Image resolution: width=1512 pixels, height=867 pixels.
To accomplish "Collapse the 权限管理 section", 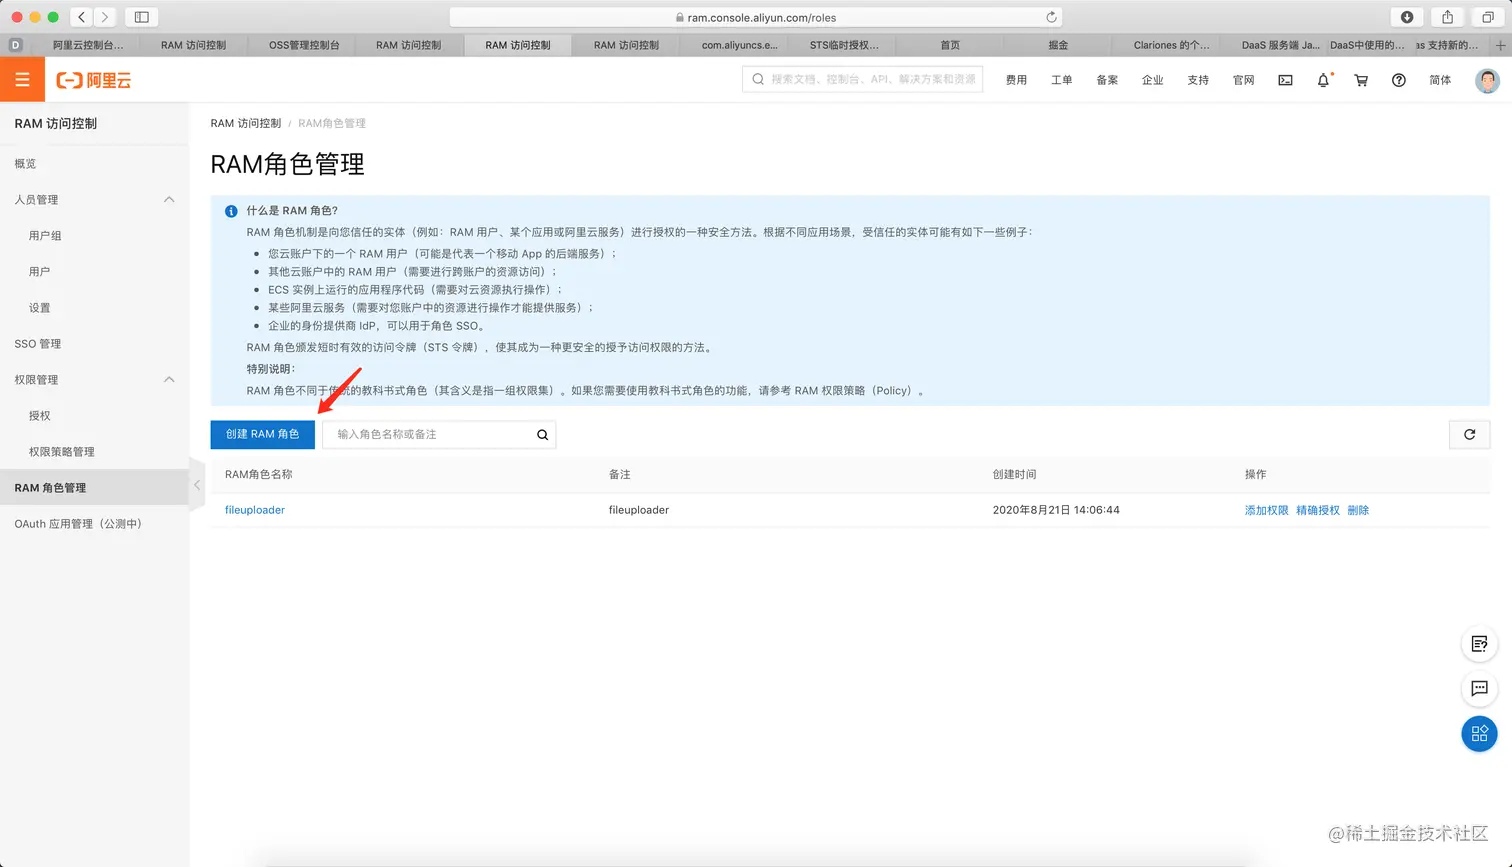I will tap(169, 379).
